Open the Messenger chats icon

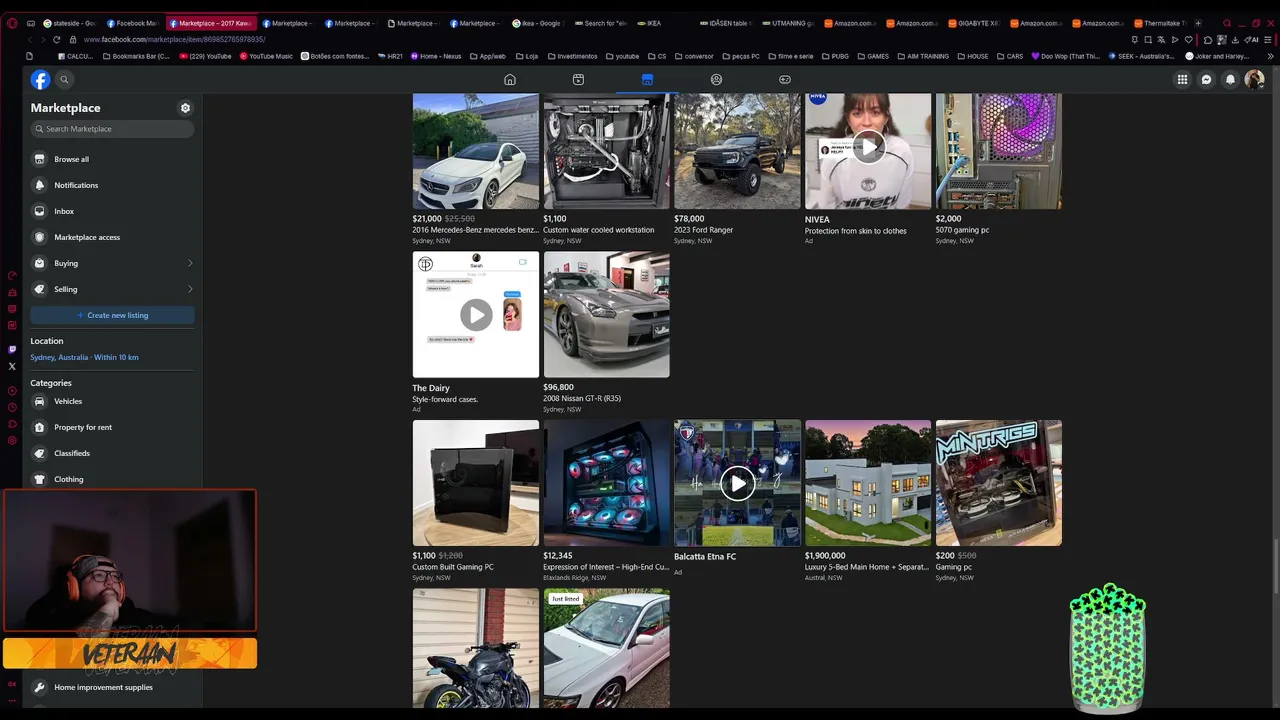[x=1207, y=80]
